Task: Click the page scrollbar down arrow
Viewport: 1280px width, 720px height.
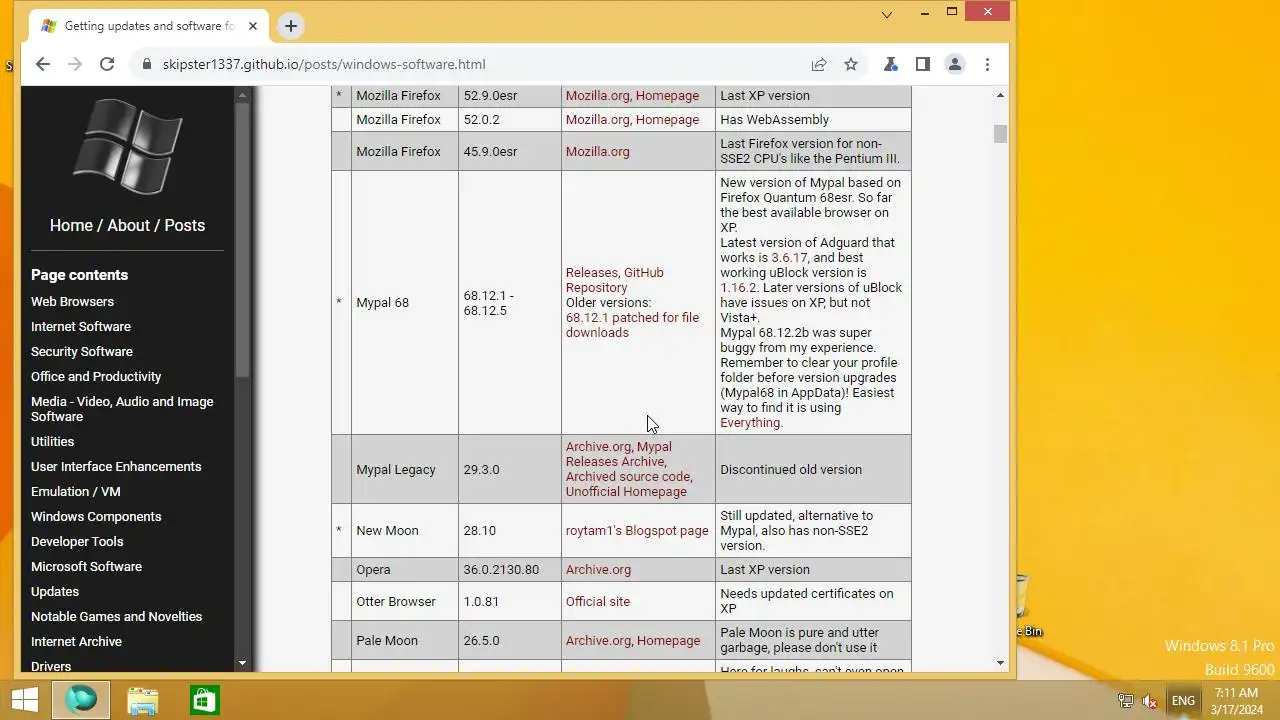Action: point(1000,662)
